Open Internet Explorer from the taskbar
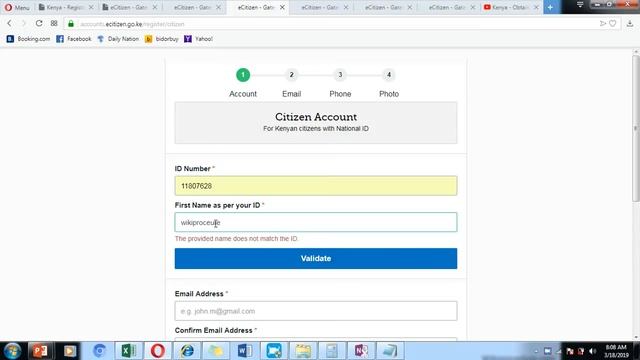This screenshot has width=640, height=360. point(187,351)
